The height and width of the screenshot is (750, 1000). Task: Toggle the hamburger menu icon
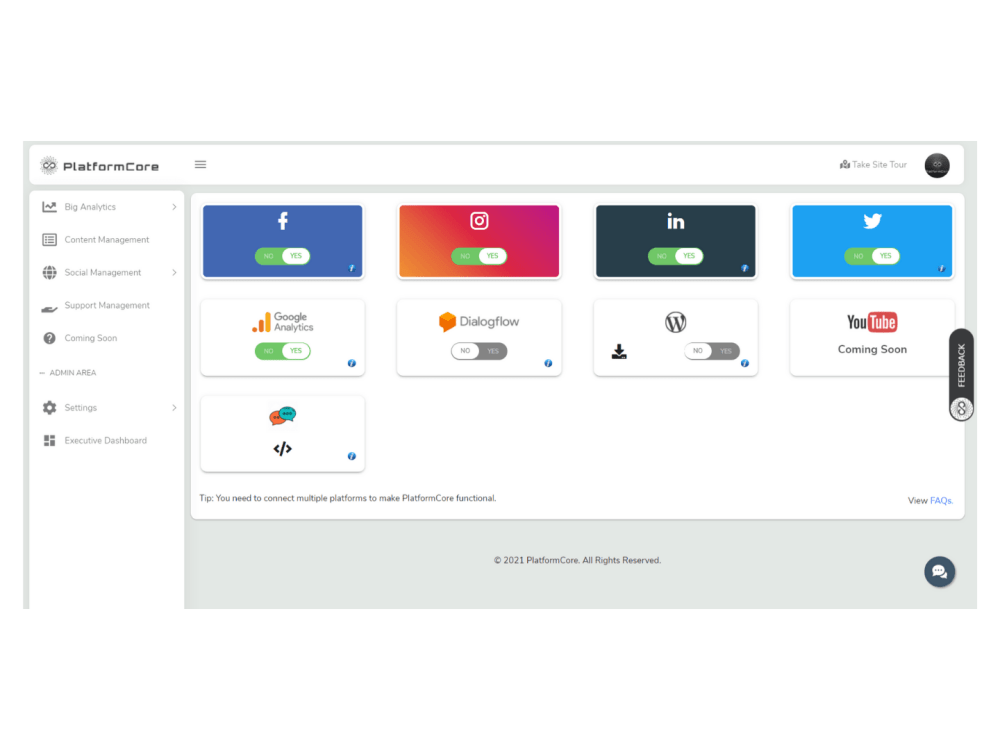(x=200, y=165)
